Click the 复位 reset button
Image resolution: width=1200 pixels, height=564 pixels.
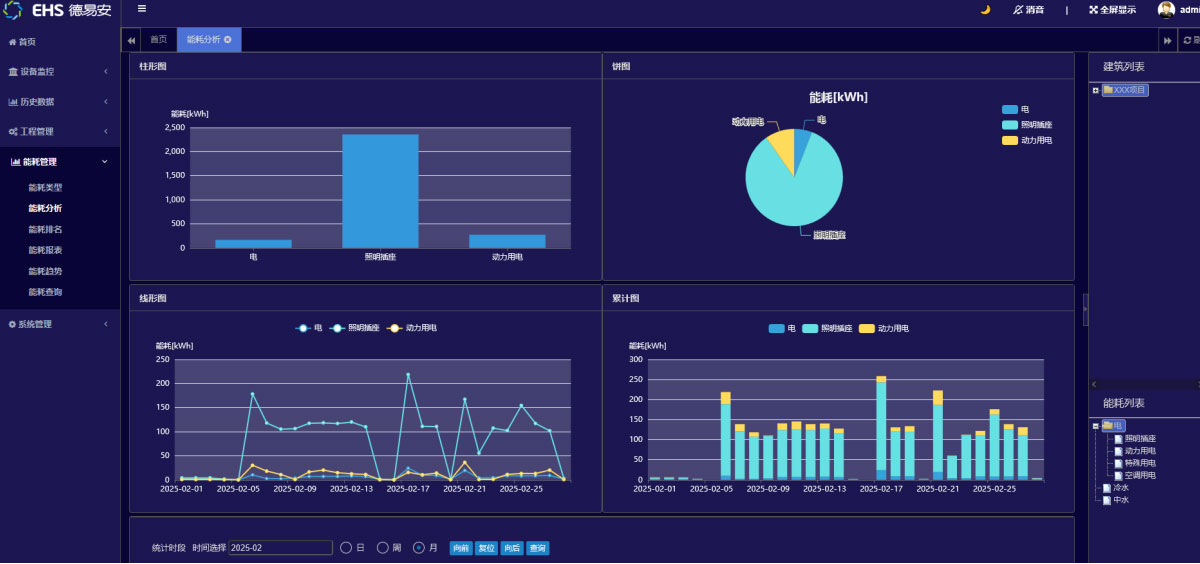487,548
